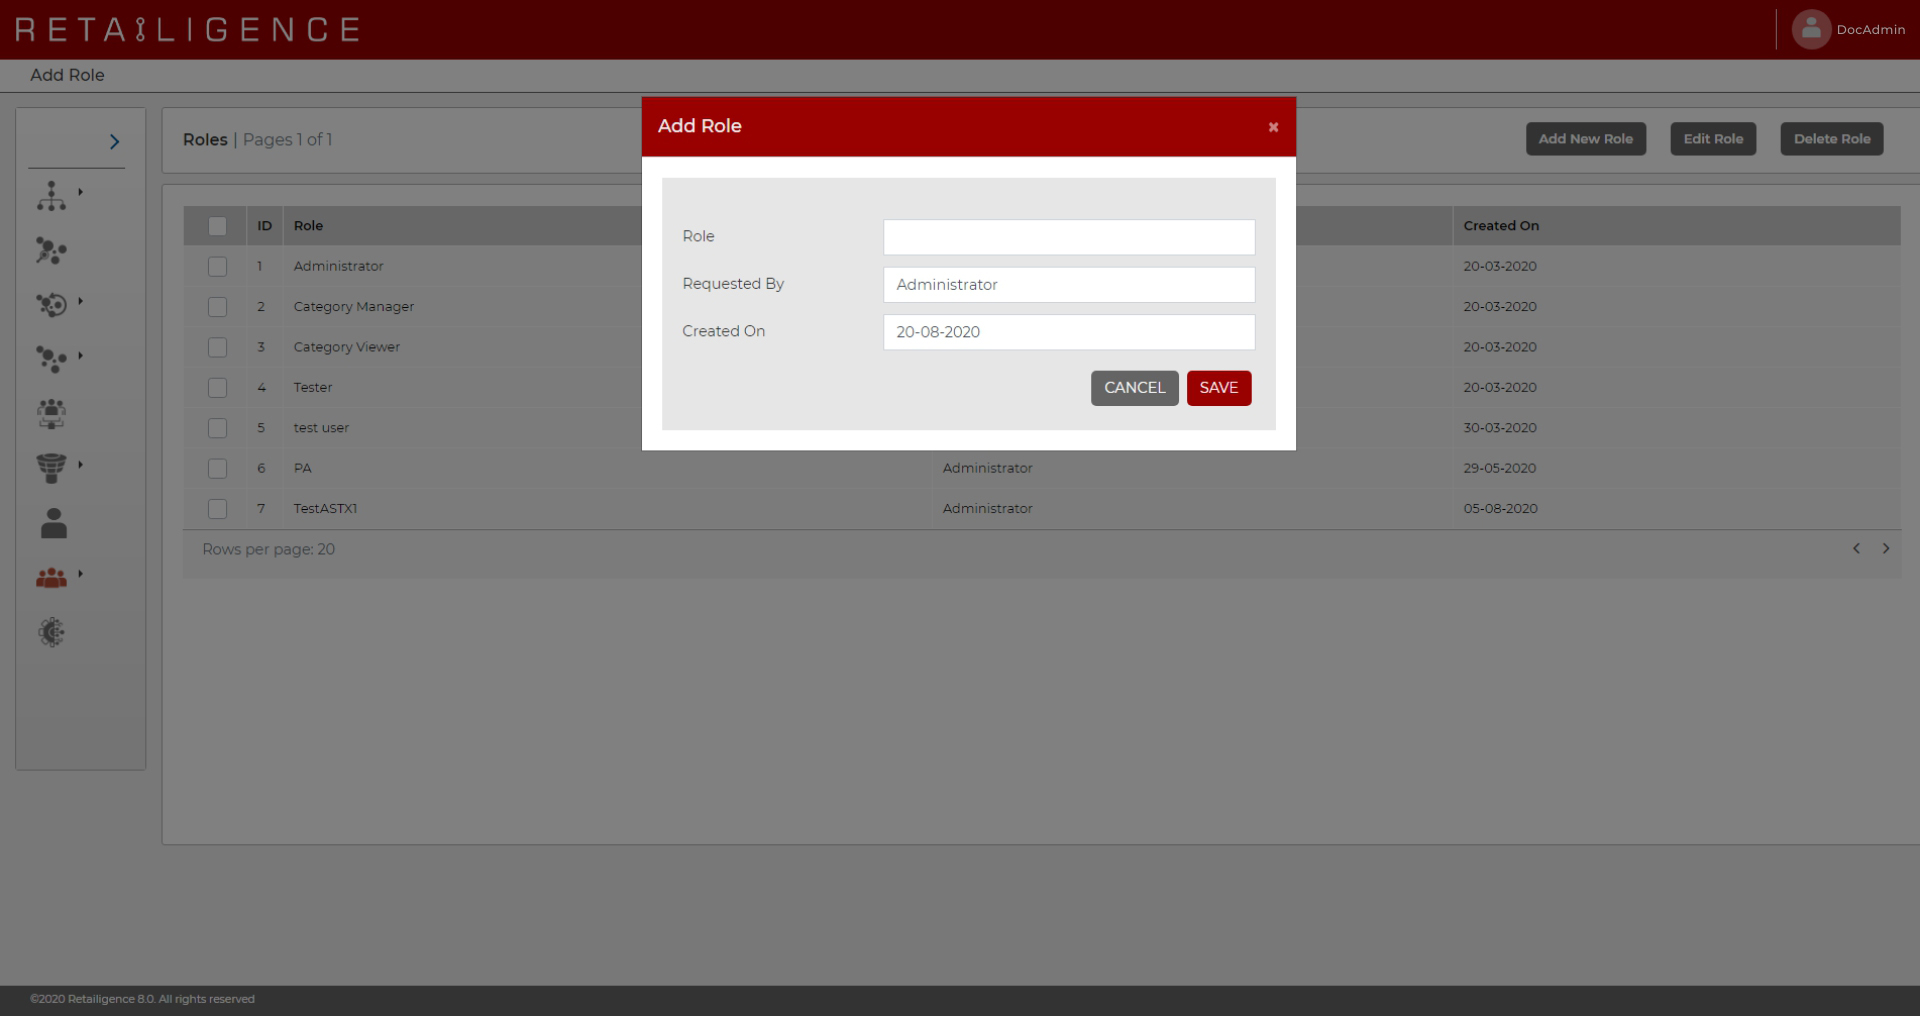Click the Requested By field
This screenshot has width=1920, height=1016.
coord(1068,285)
